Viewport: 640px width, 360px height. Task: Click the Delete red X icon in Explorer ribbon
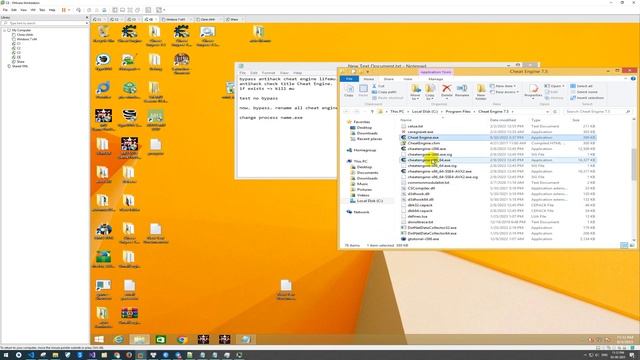(x=447, y=90)
